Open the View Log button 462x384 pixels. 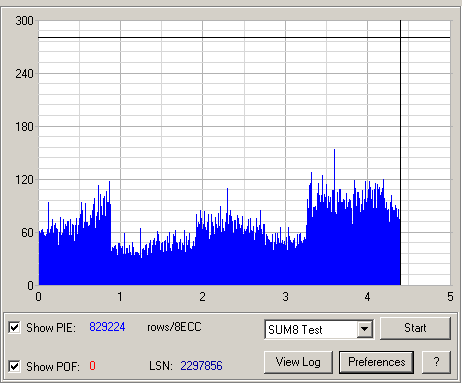pos(298,362)
